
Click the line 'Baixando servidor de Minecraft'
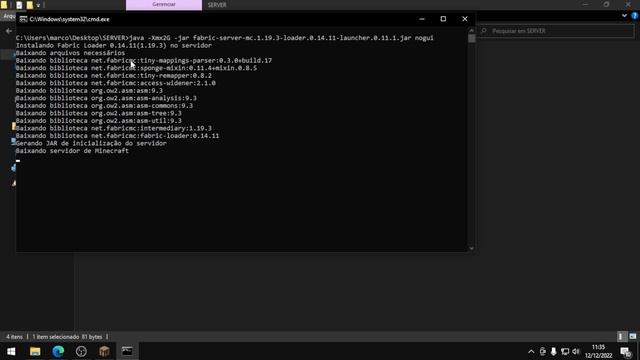pyautogui.click(x=72, y=151)
